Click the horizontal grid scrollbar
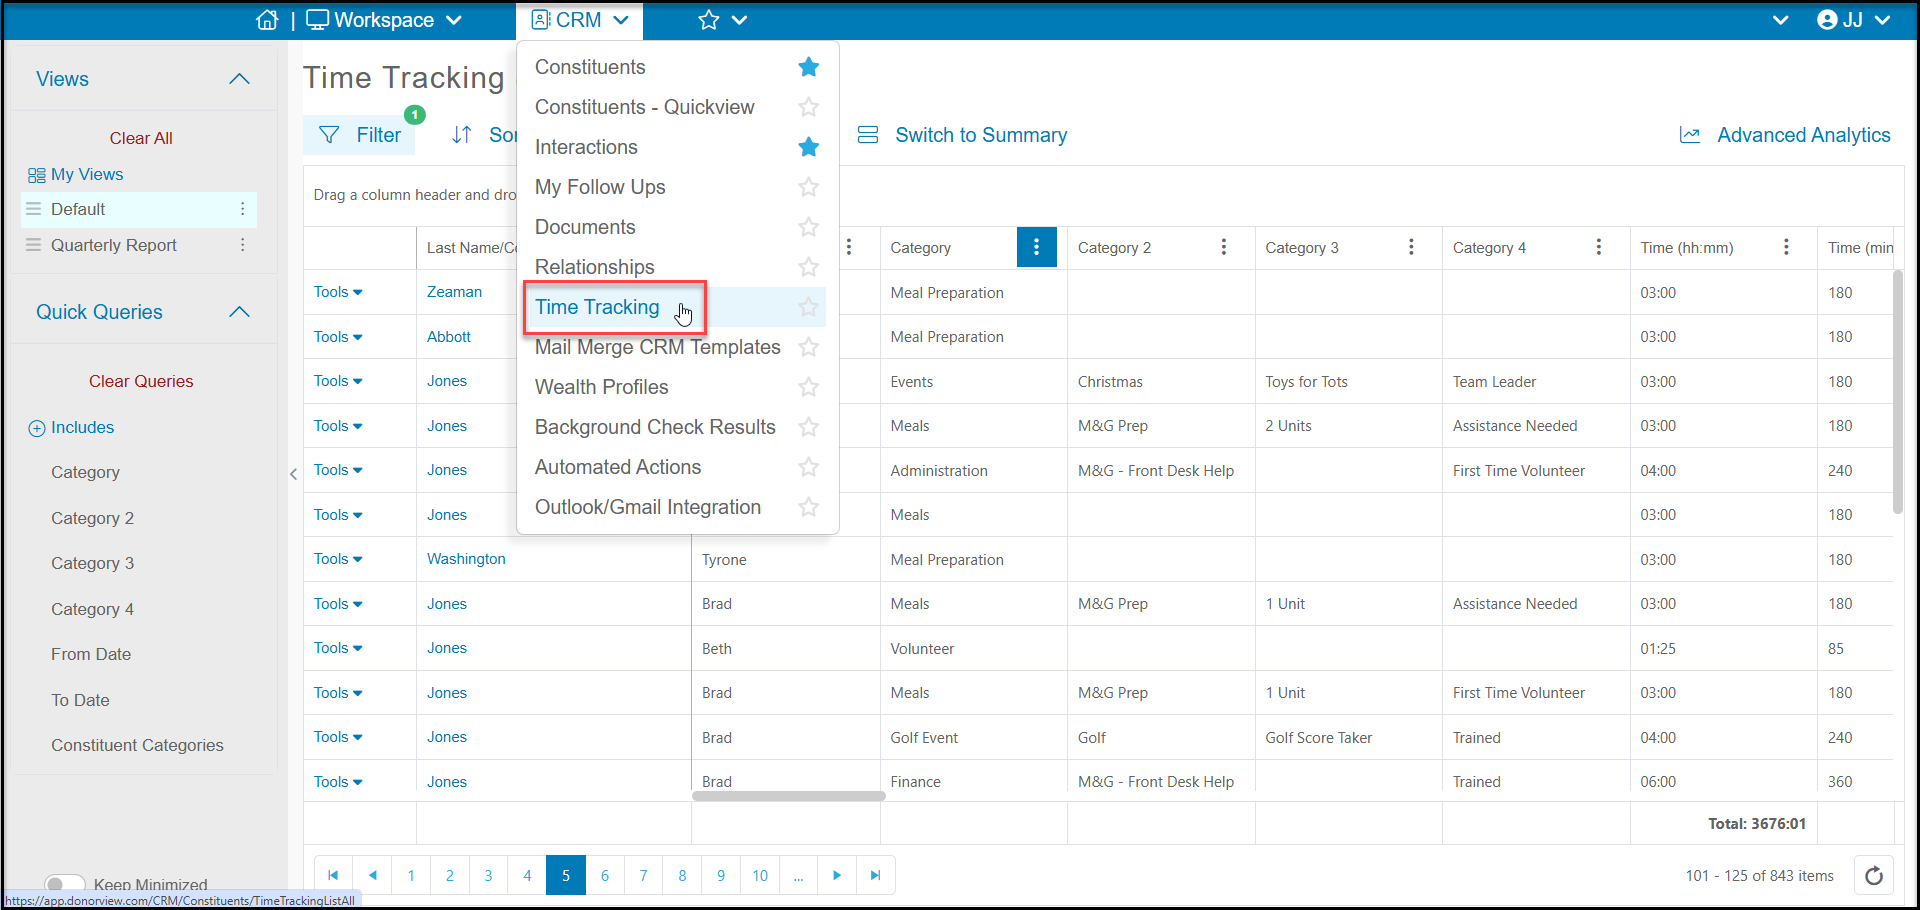The width and height of the screenshot is (1920, 910). point(788,796)
